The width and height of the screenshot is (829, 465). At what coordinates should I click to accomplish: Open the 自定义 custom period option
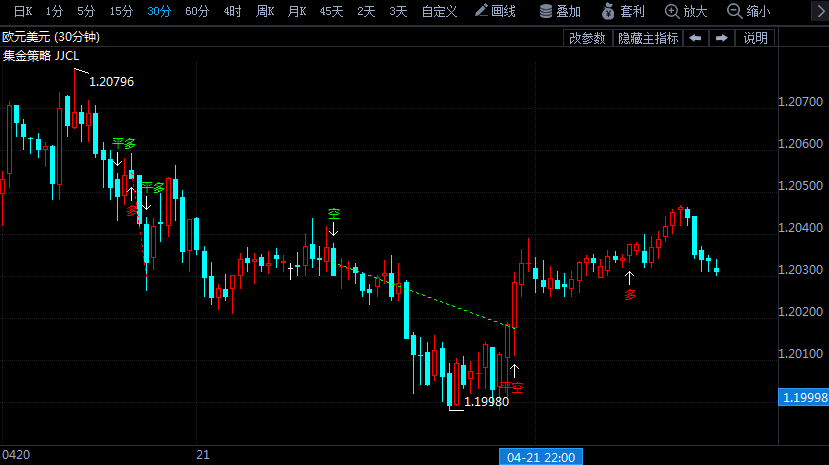point(439,11)
